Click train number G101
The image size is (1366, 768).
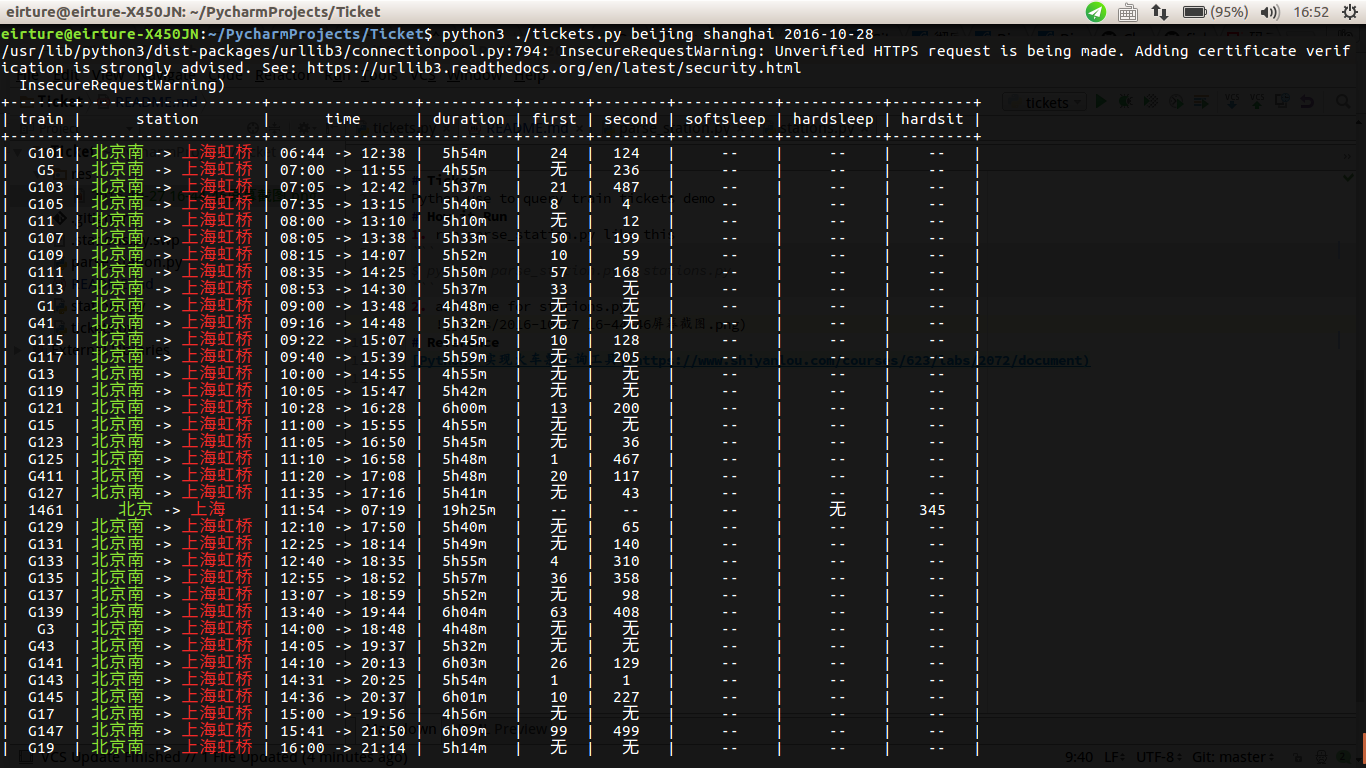(45, 153)
